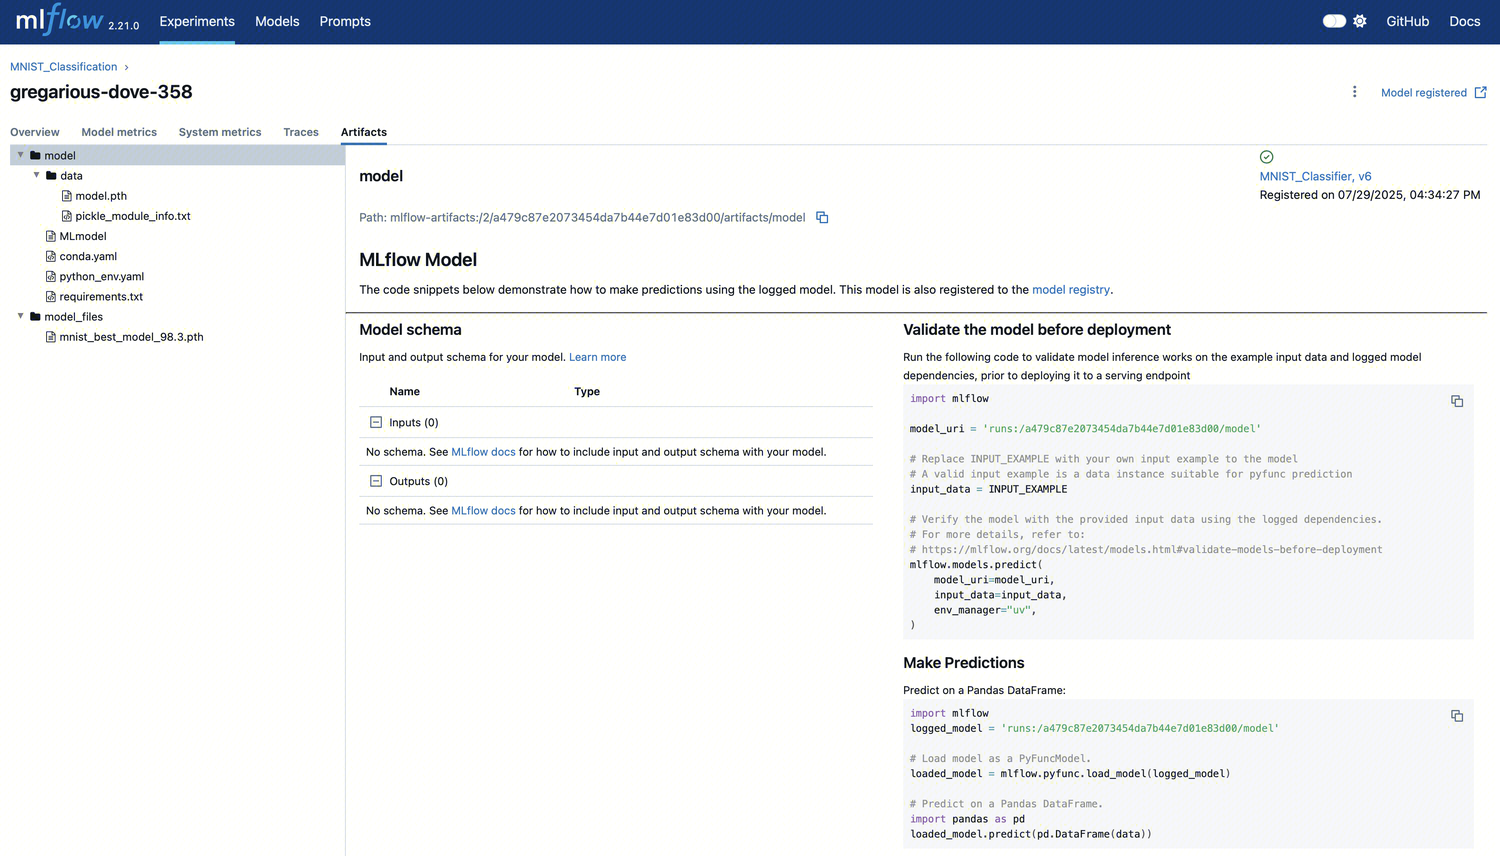This screenshot has height=856, width=1500.
Task: Collapse the model_files folder arrow
Action: pyautogui.click(x=20, y=316)
